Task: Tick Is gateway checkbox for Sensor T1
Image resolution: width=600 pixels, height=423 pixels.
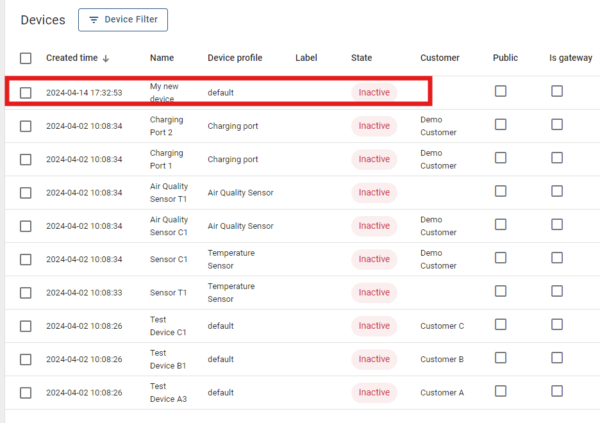Action: pos(557,291)
